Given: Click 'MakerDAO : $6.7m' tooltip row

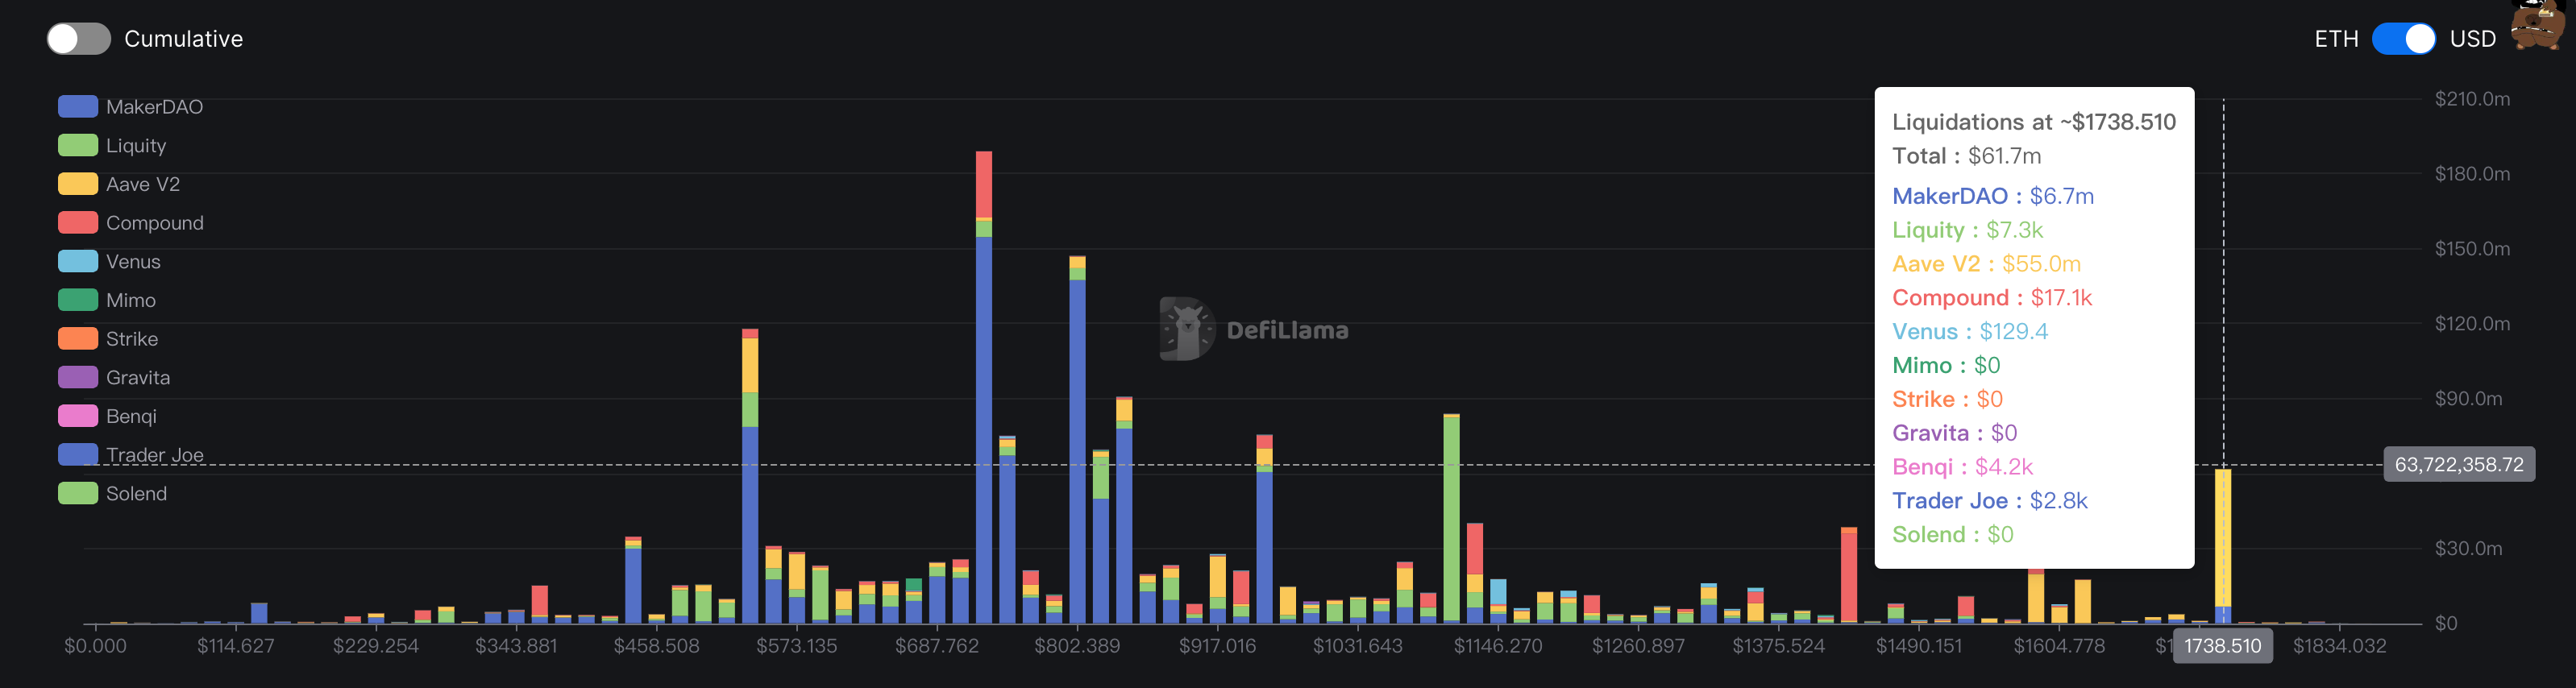Looking at the screenshot, I should (1992, 196).
